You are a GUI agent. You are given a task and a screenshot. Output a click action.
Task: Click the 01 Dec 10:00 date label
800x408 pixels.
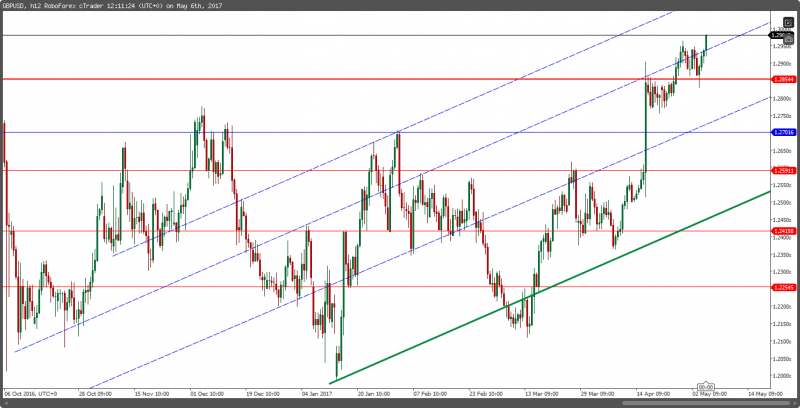click(206, 394)
